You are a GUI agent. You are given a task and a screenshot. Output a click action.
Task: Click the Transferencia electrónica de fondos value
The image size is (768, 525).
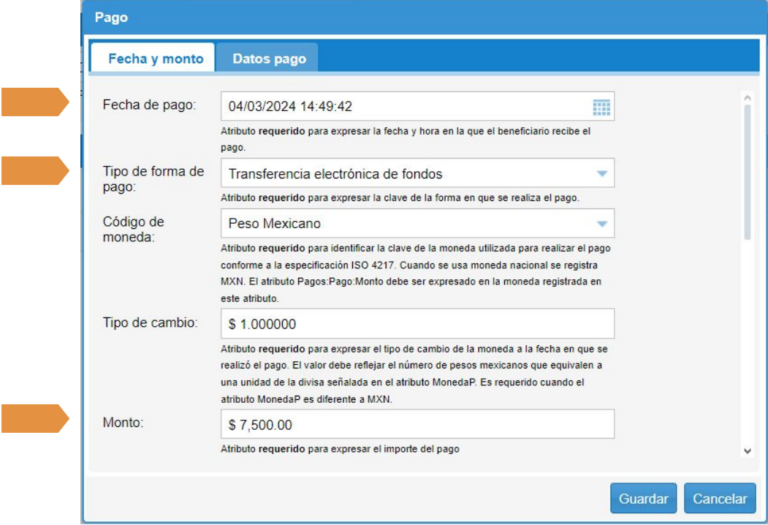(335, 174)
